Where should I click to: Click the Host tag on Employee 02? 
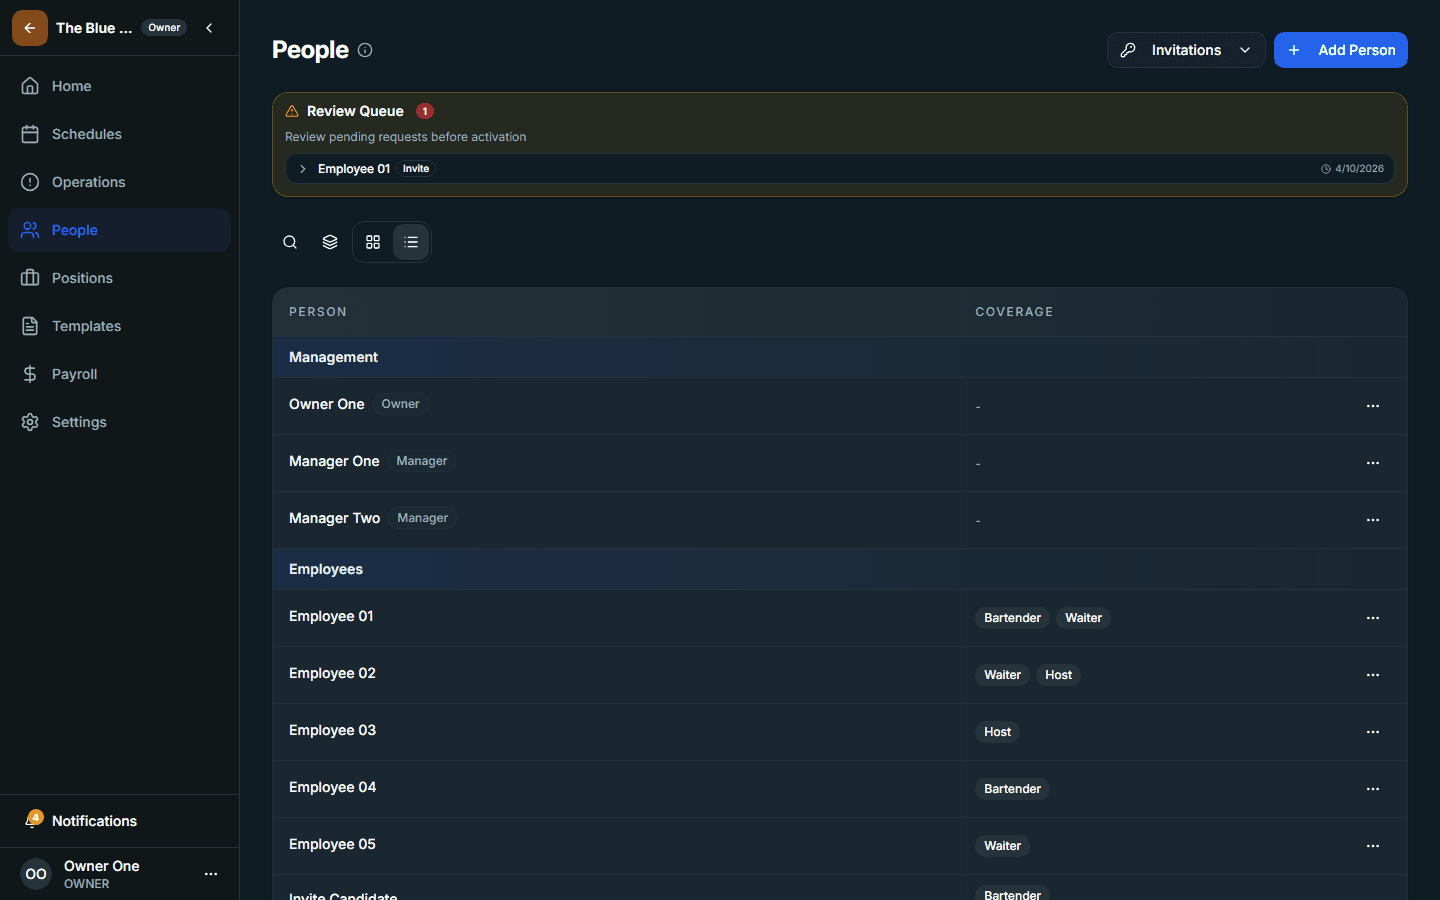1058,675
